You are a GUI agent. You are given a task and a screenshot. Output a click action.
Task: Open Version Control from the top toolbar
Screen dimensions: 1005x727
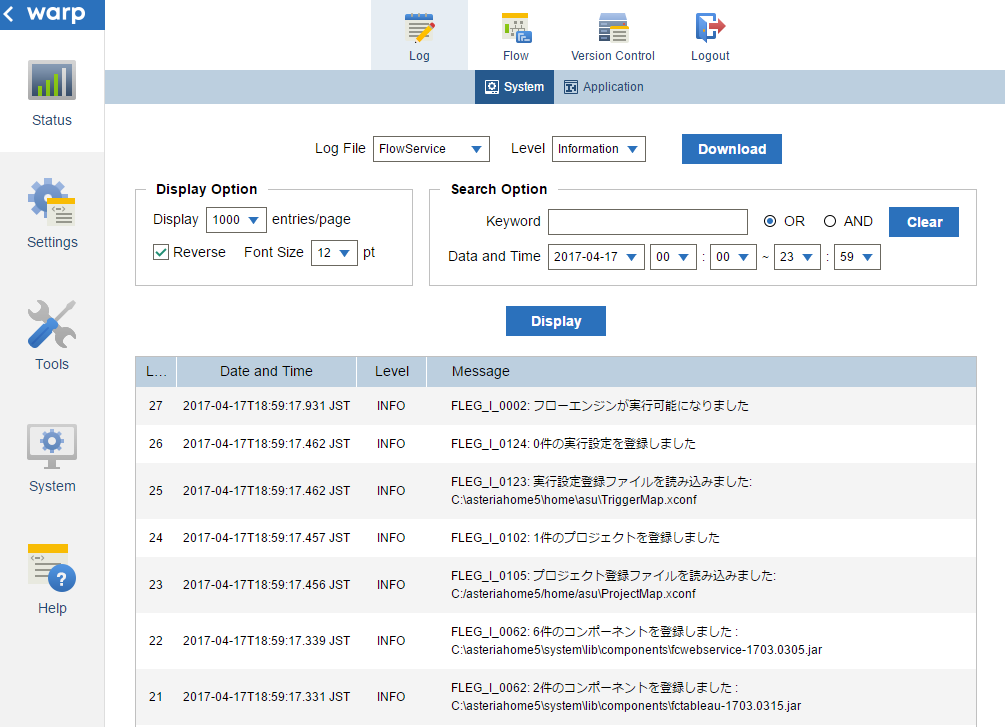click(x=612, y=35)
